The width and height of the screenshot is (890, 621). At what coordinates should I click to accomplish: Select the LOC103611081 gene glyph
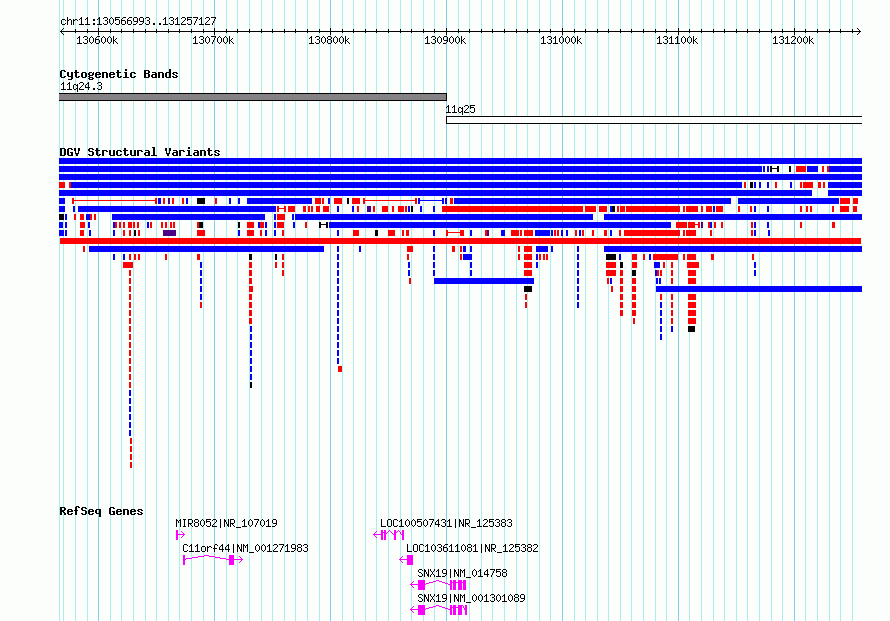point(406,560)
